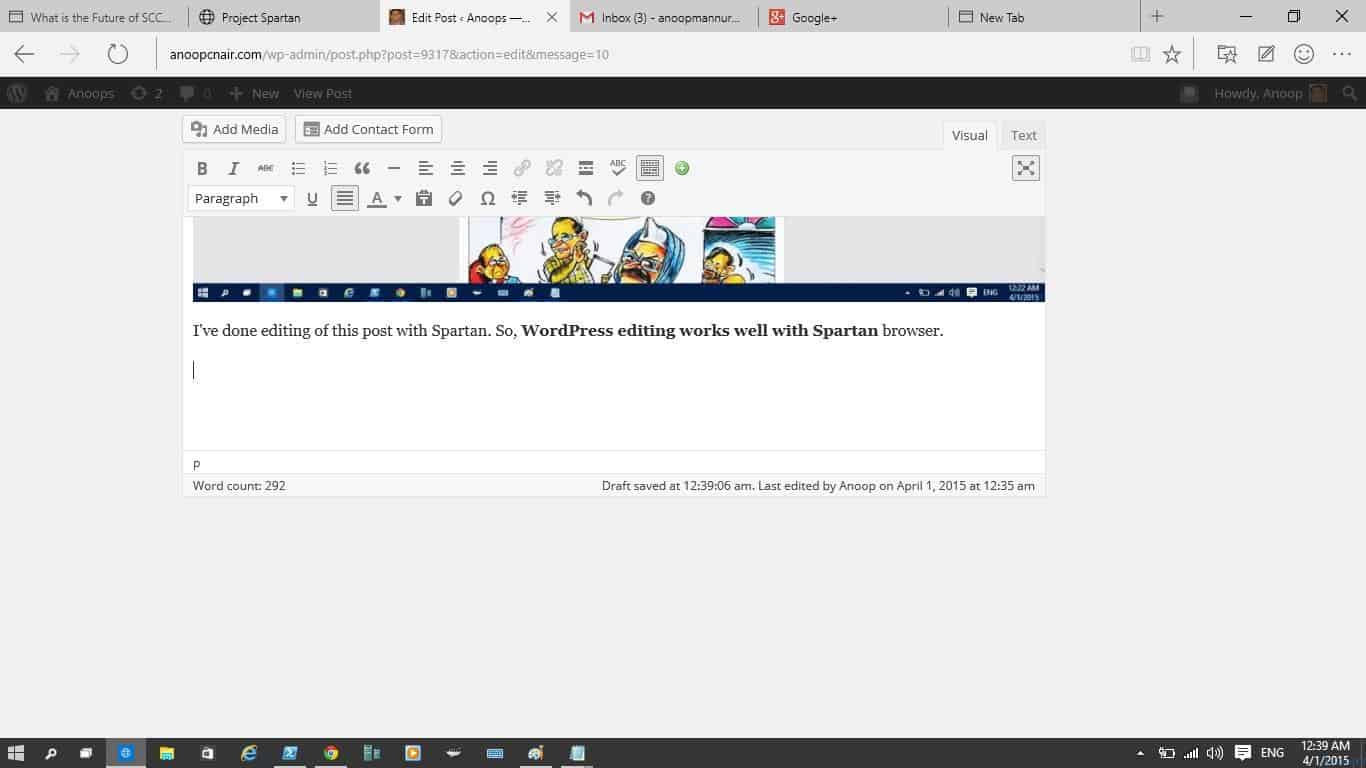The image size is (1366, 768).
Task: Toggle justify text alignment
Action: click(344, 198)
